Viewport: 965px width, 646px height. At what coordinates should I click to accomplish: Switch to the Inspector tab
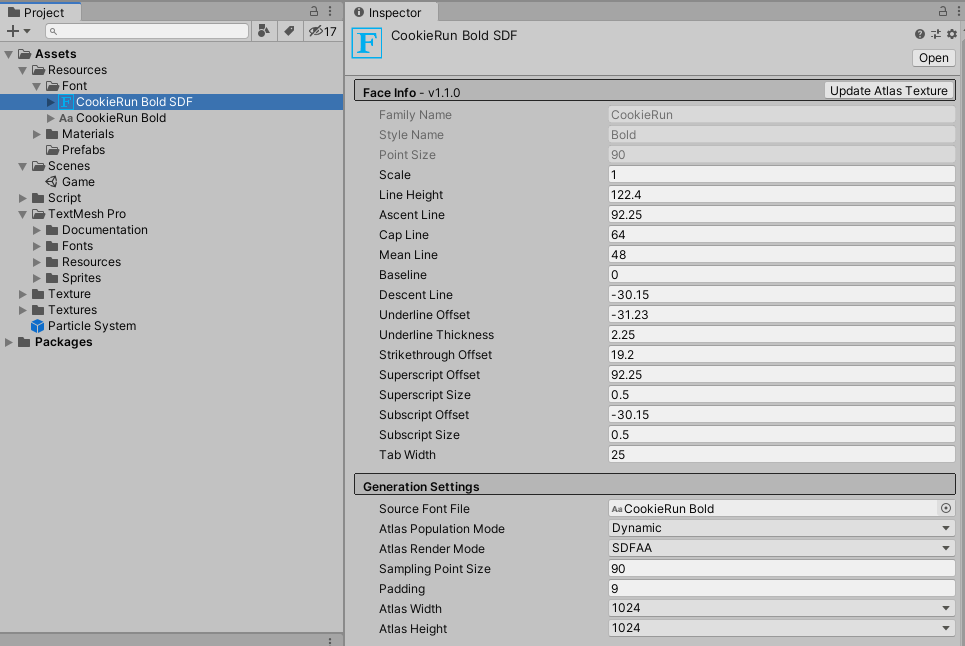[392, 12]
